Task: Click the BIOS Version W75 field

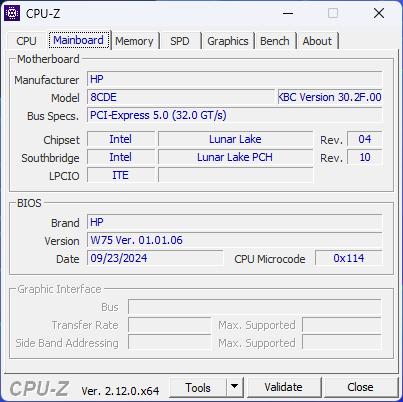Action: [x=235, y=240]
